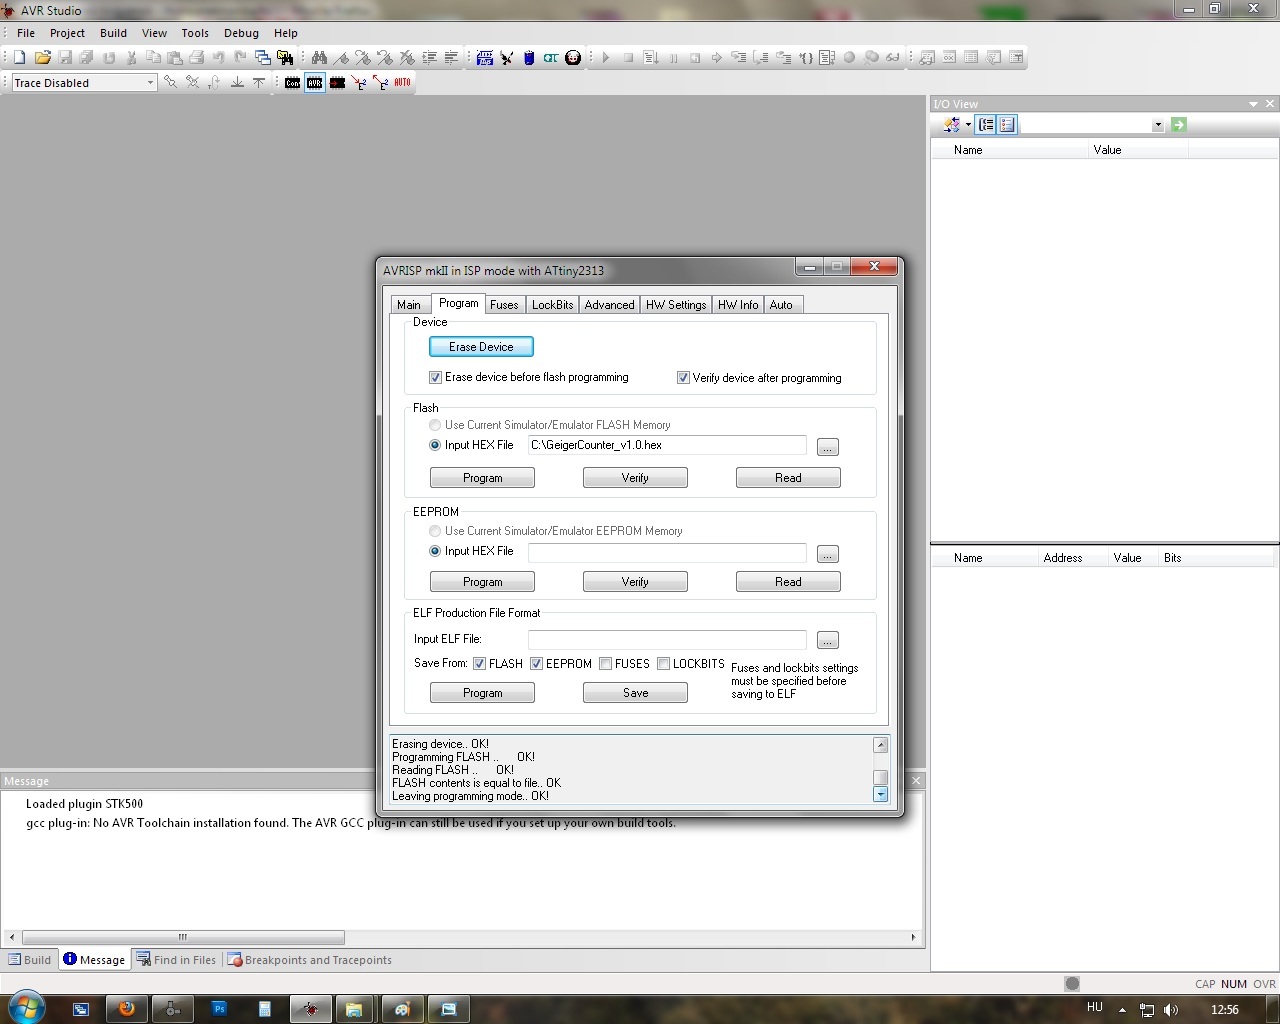Click the Windows Start orb
Screen dimensions: 1280x1024
click(x=27, y=1006)
